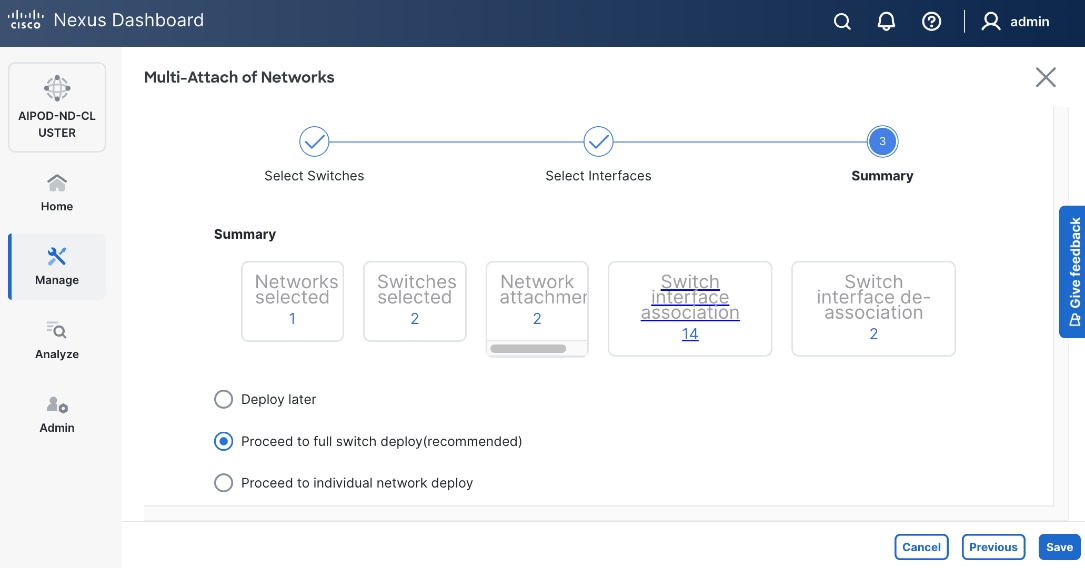Open the Manage tools icon

click(x=57, y=257)
